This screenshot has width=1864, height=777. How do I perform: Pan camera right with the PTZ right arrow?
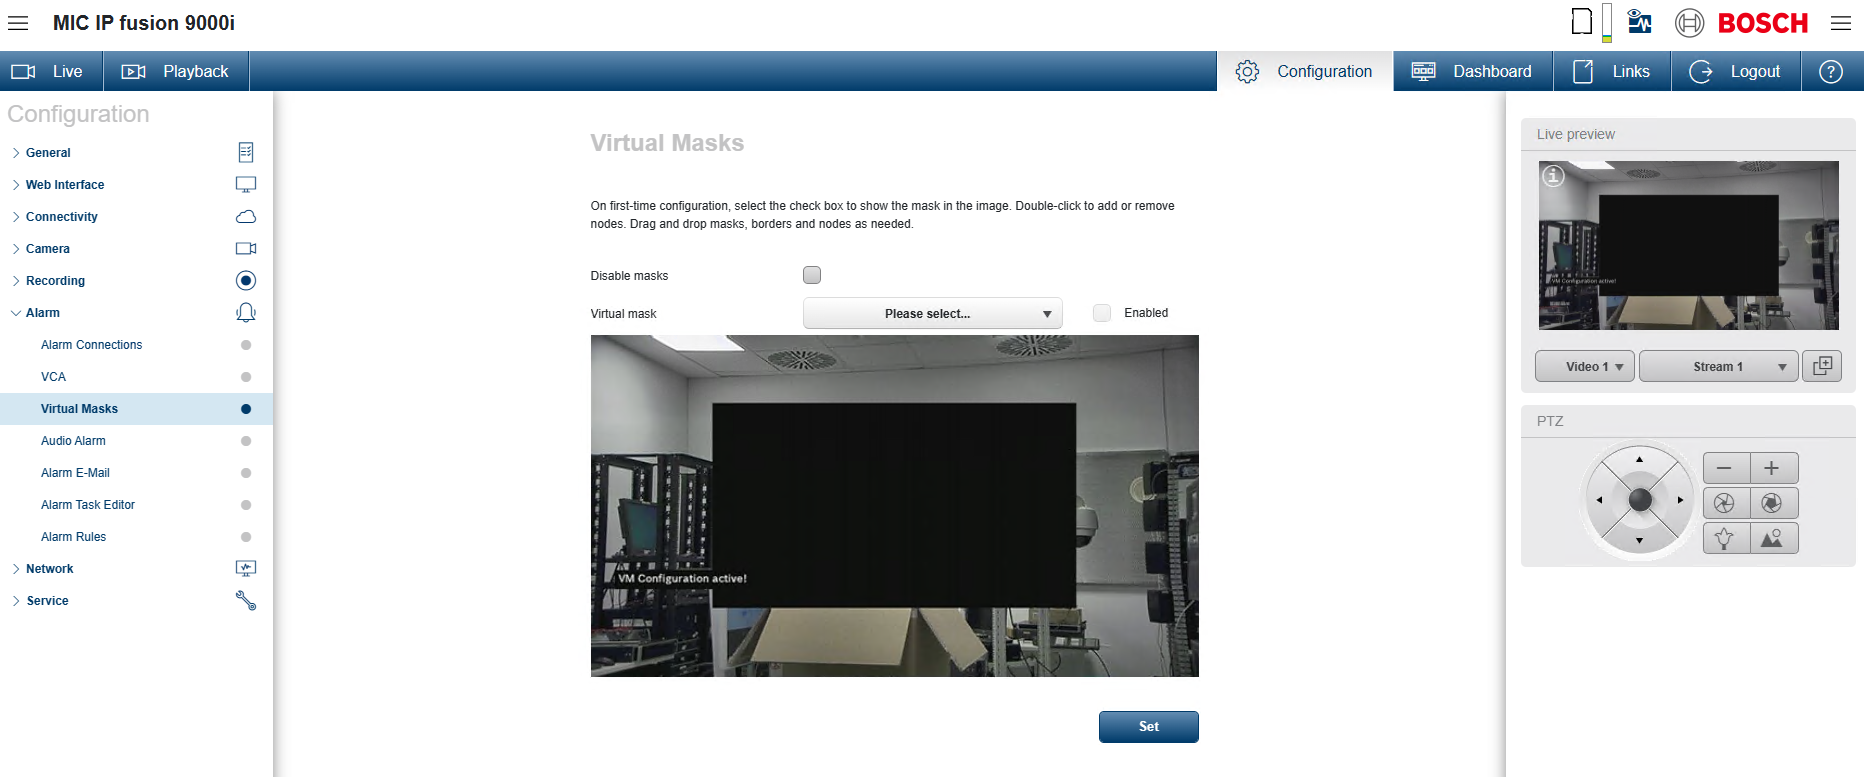[1680, 500]
